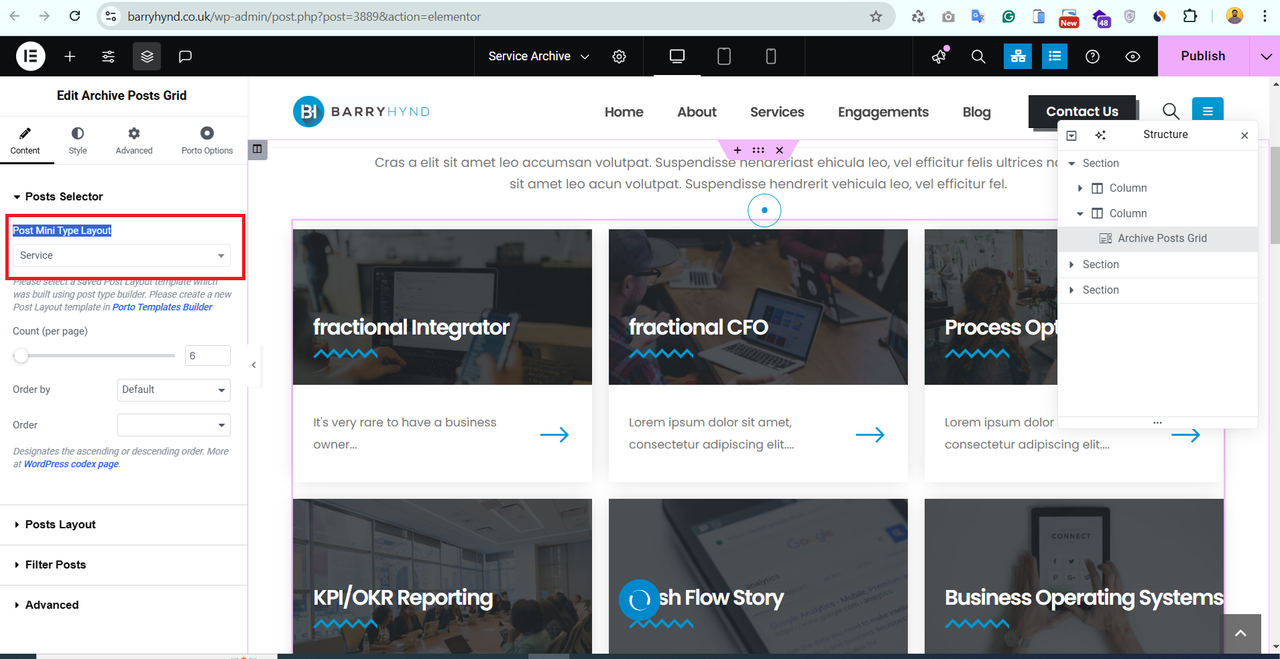Click the Count per page number field
Image resolution: width=1280 pixels, height=659 pixels.
pos(208,356)
